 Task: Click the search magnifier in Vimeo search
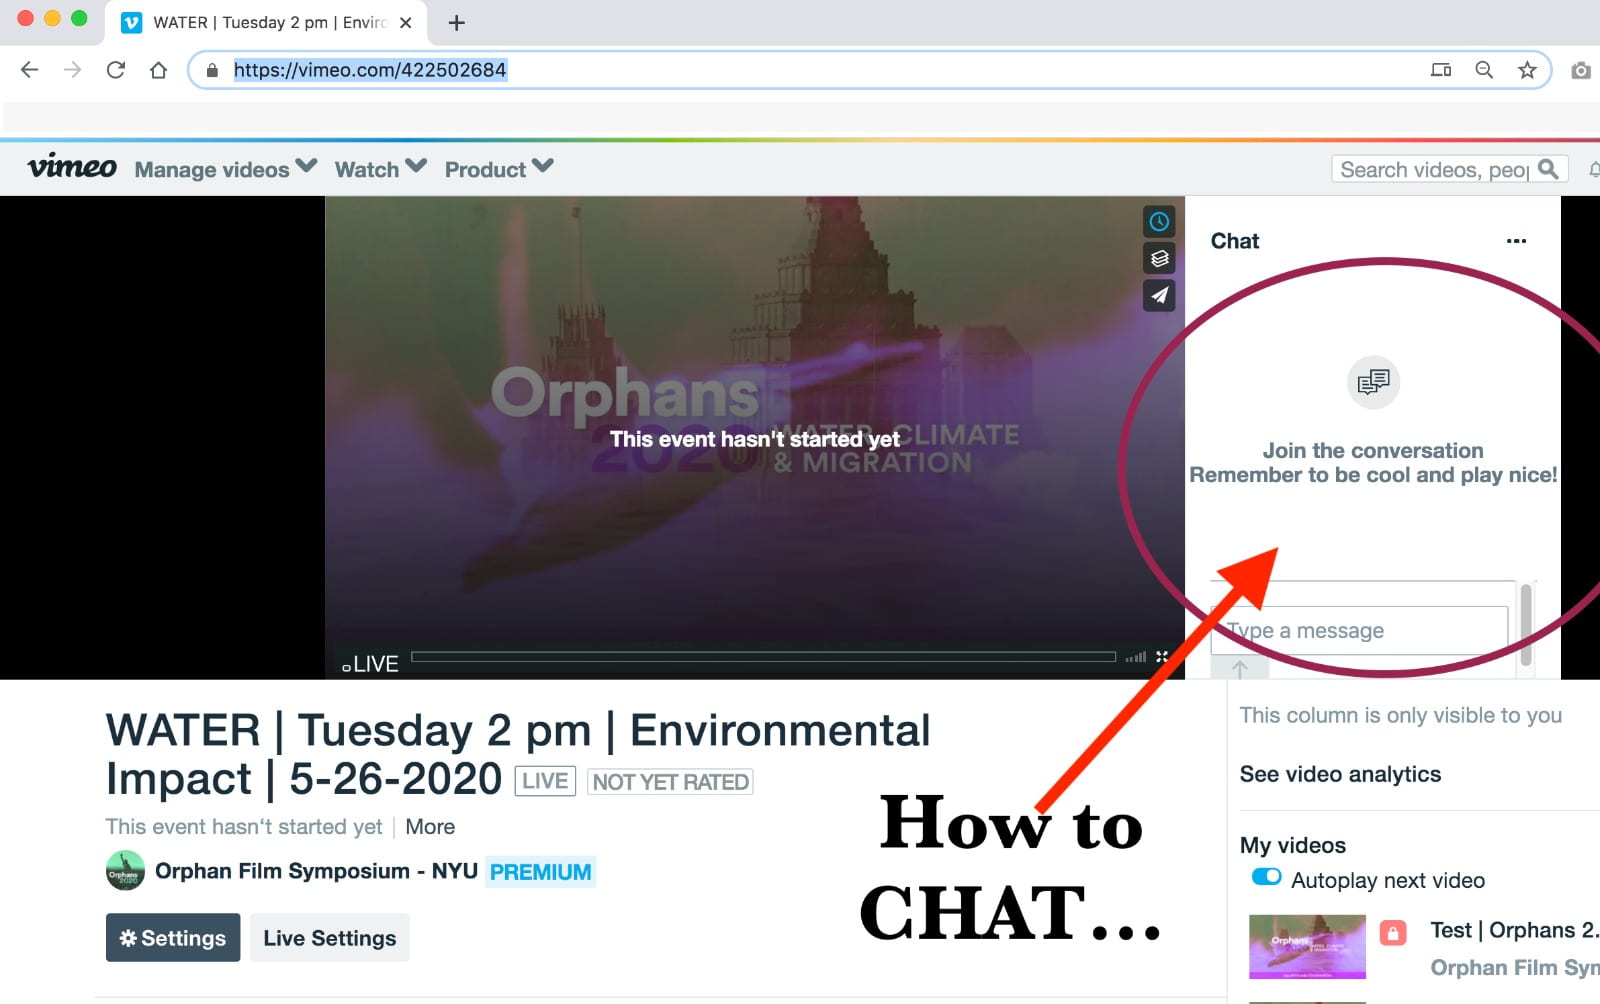click(x=1548, y=169)
